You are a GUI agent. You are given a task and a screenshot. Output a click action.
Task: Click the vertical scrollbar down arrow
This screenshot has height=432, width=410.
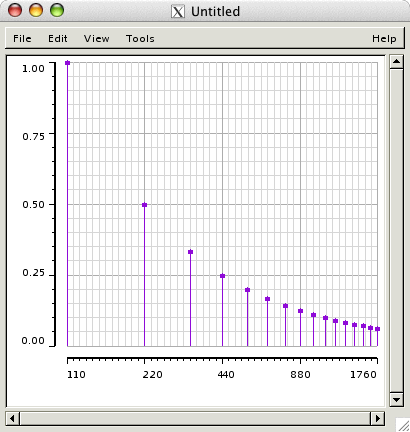pyautogui.click(x=396, y=399)
